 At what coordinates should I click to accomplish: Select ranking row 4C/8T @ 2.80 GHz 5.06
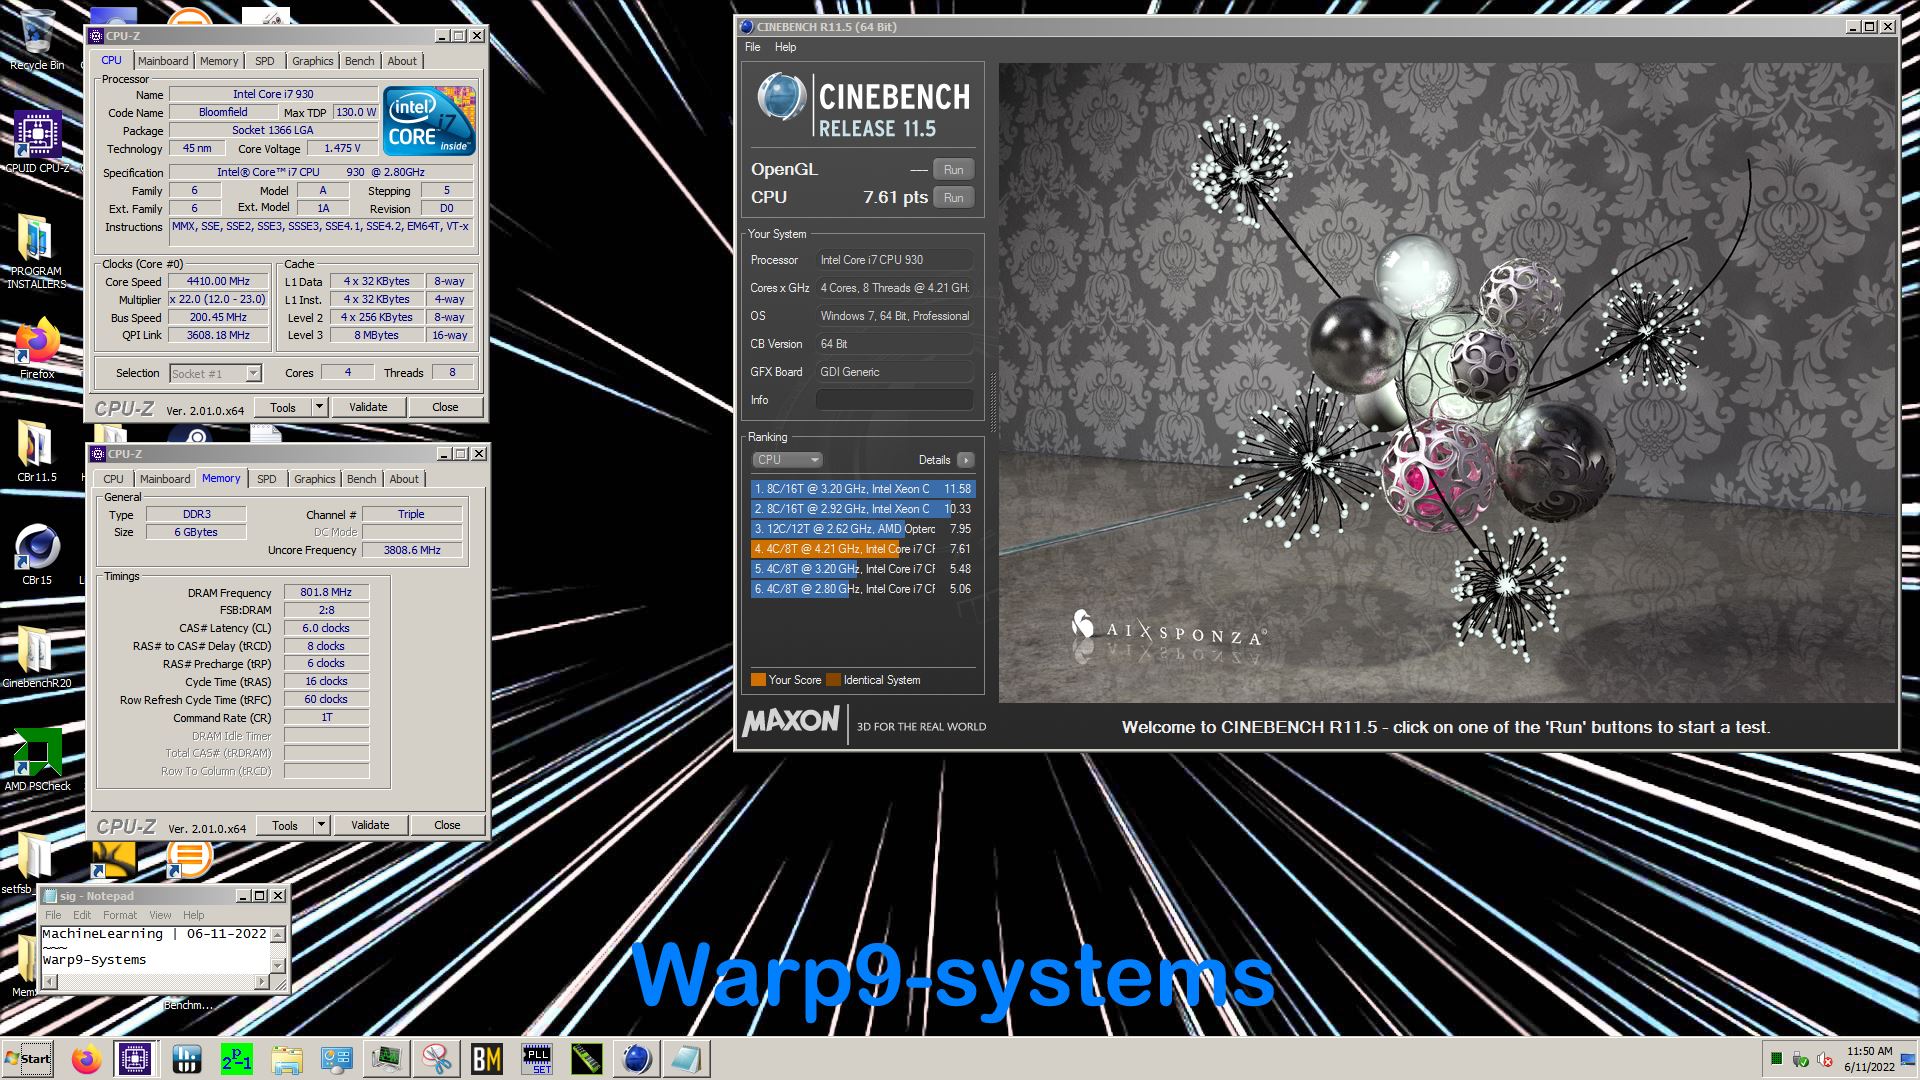point(862,589)
